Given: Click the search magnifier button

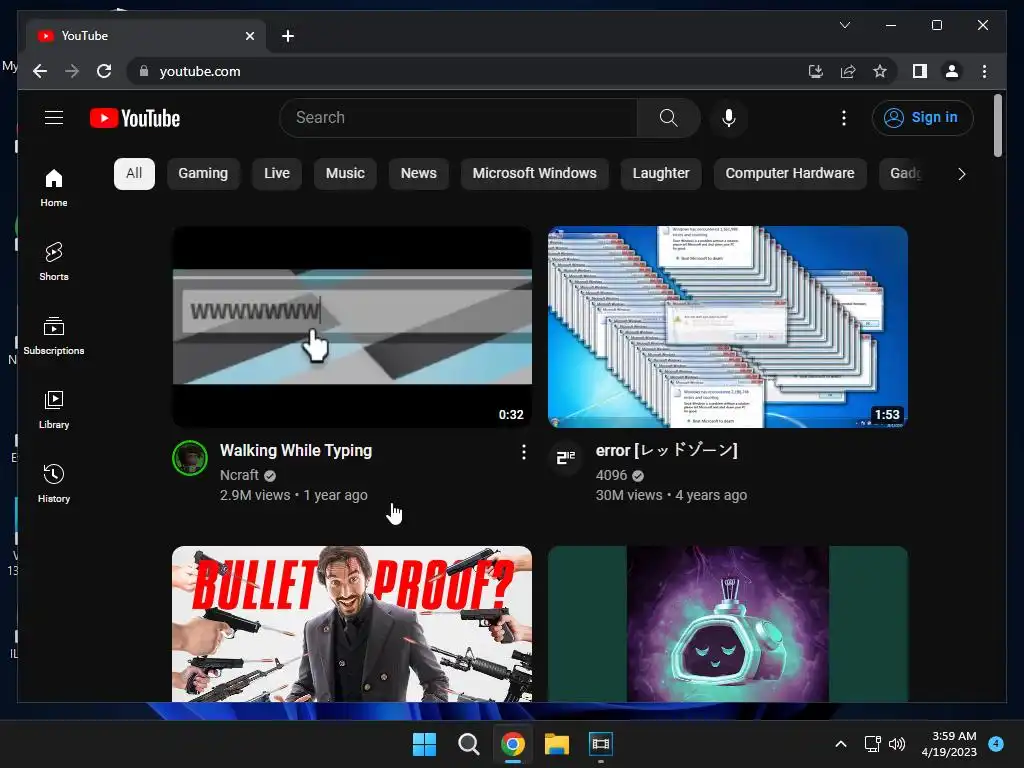Looking at the screenshot, I should click(668, 118).
